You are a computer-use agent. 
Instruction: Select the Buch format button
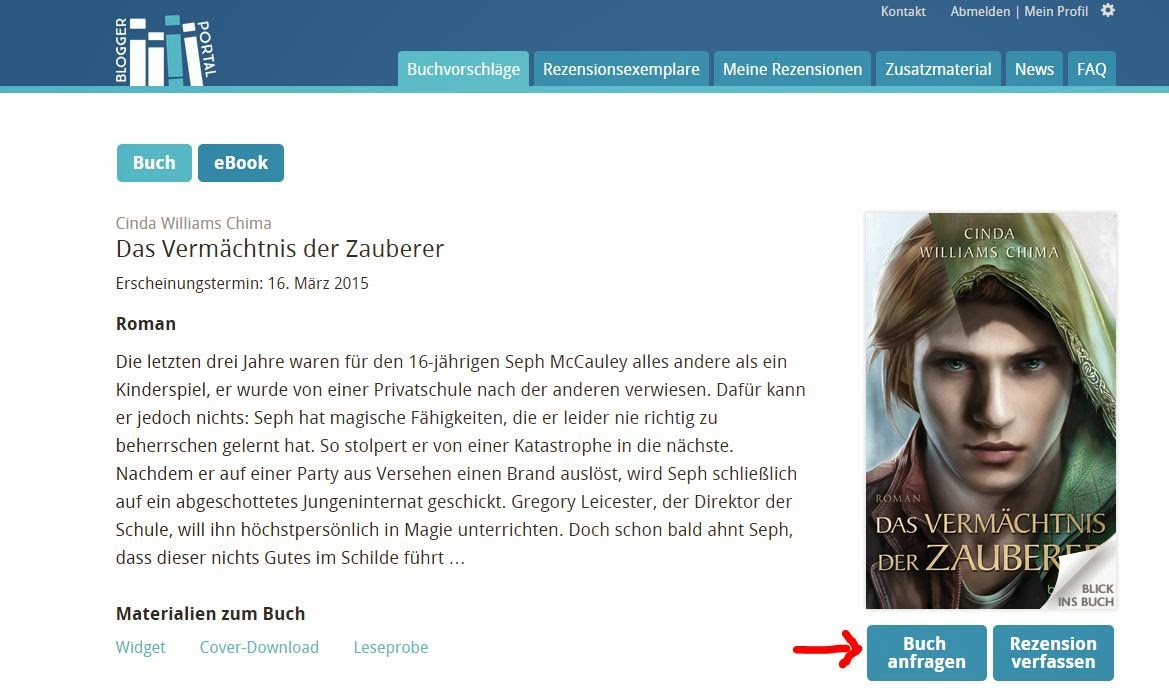tap(154, 163)
